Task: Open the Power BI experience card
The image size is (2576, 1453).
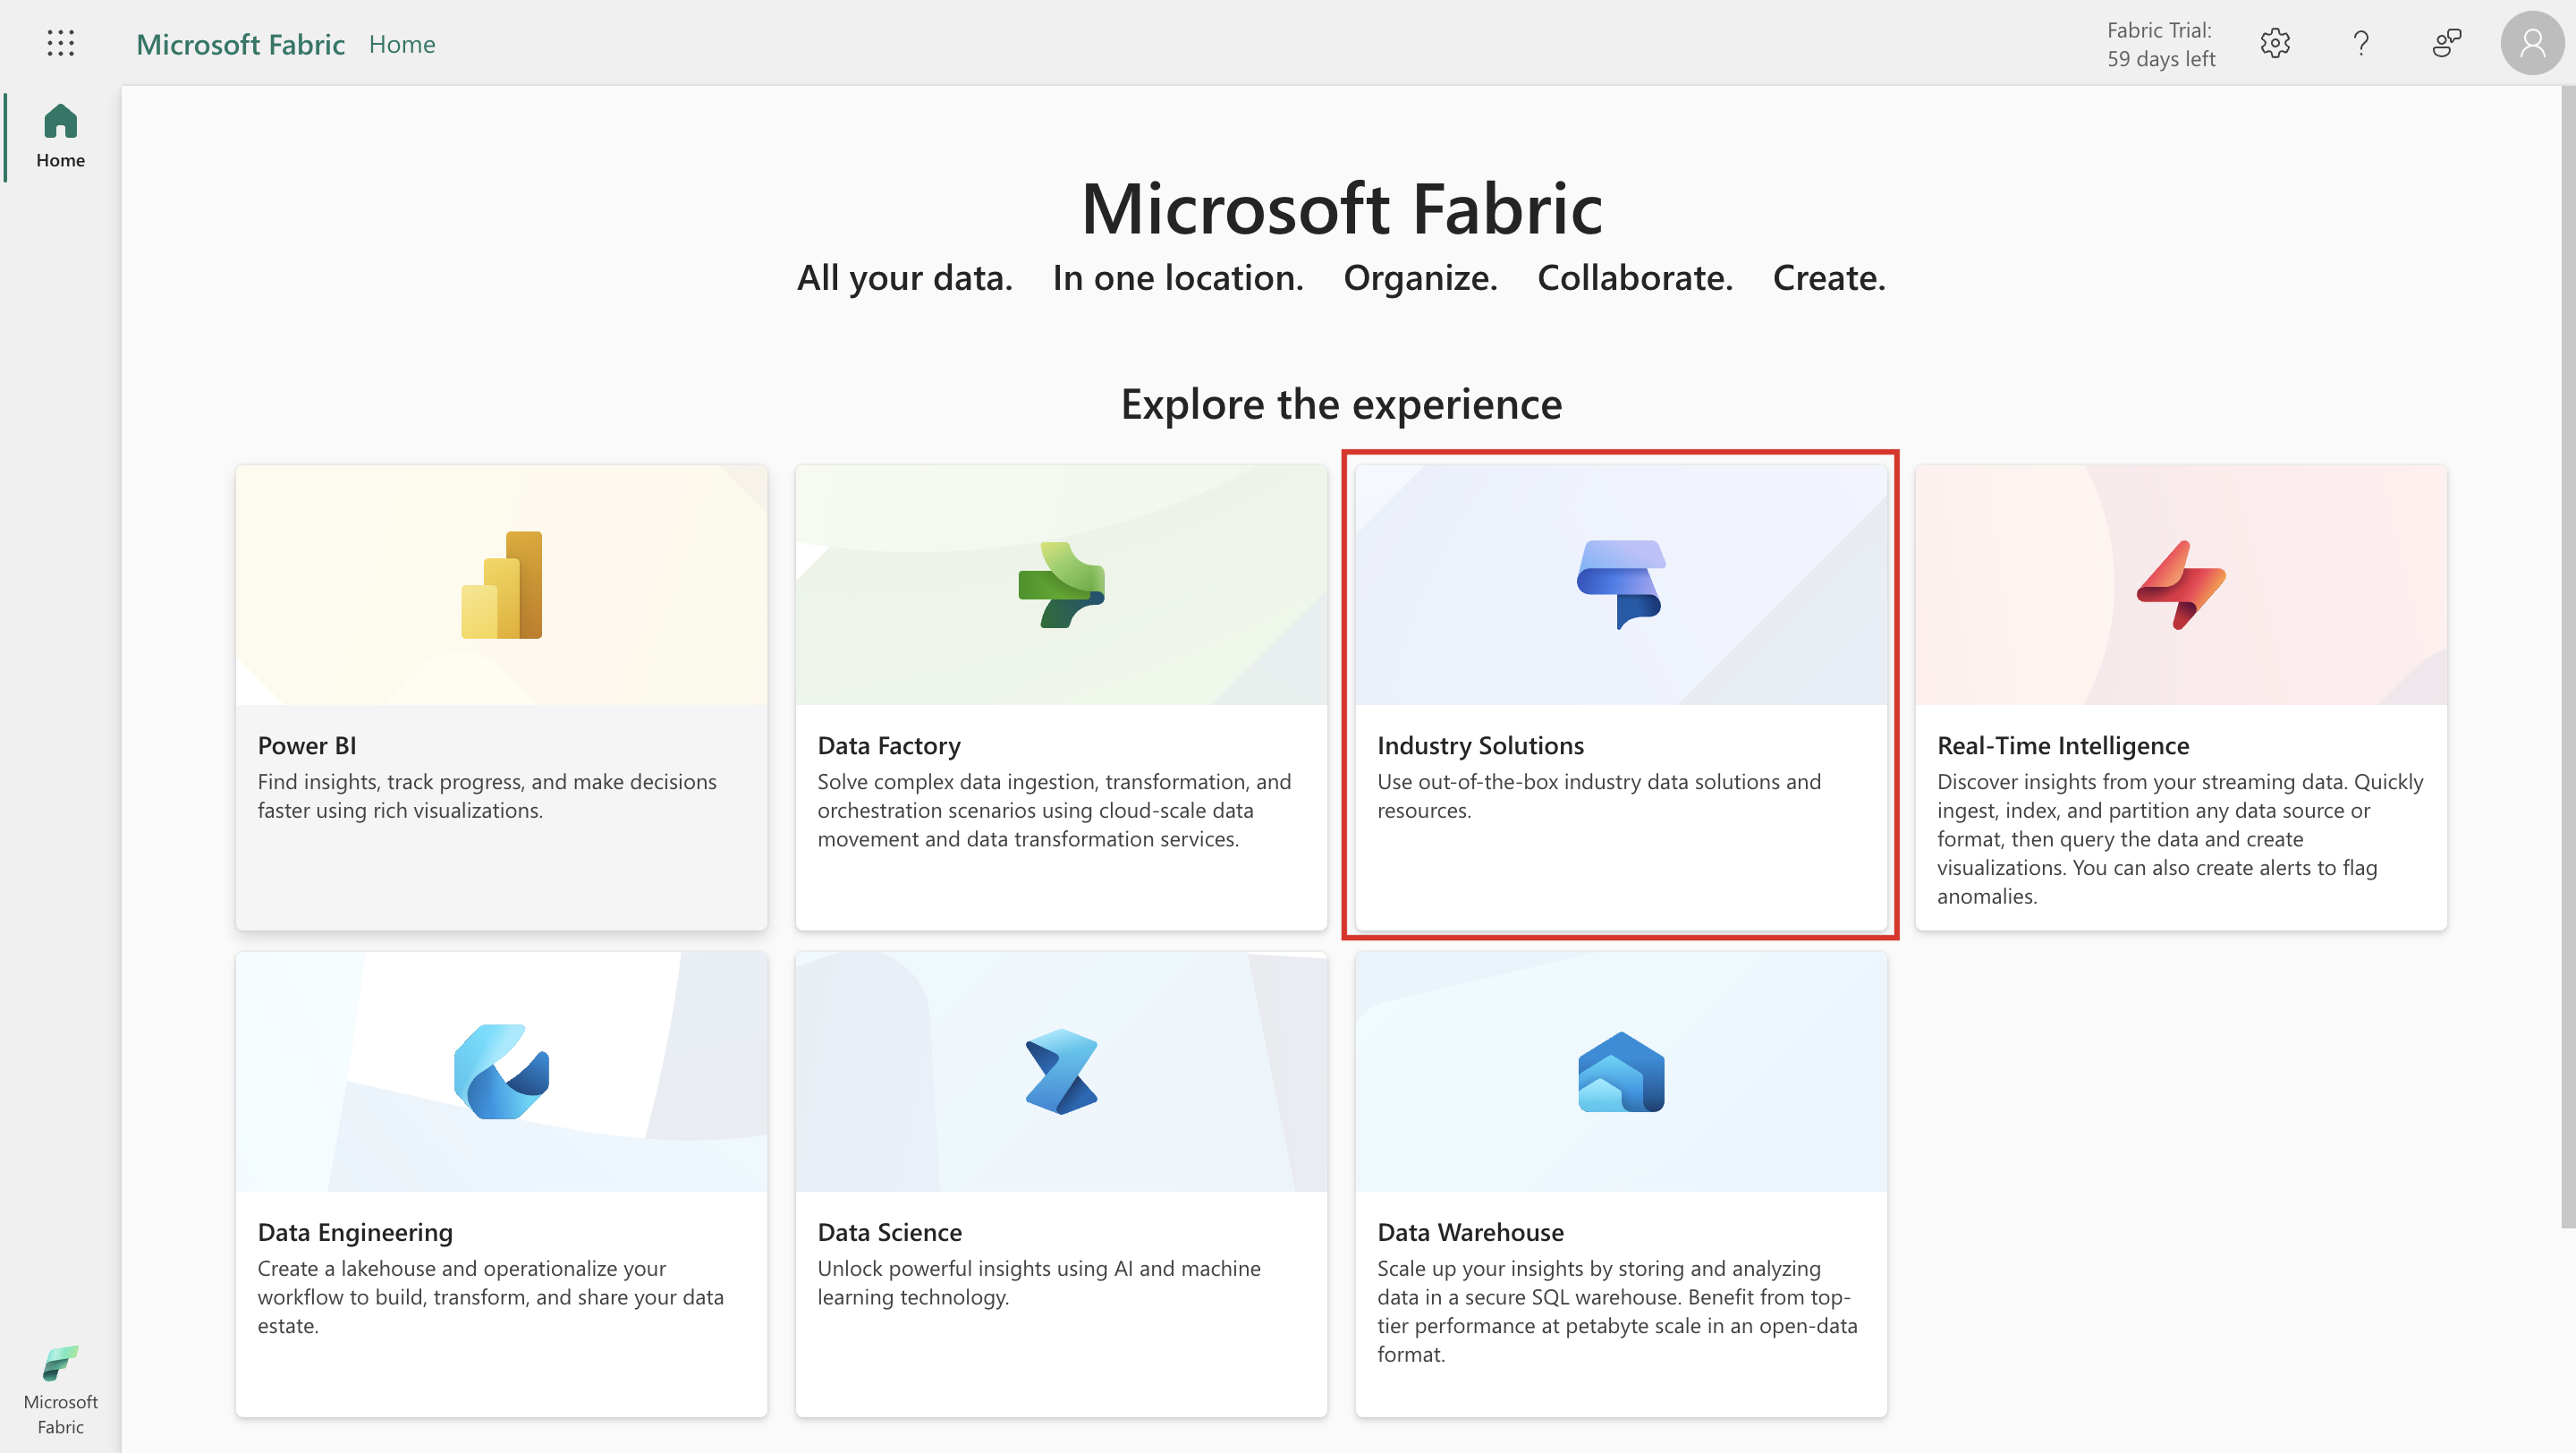Action: coord(501,697)
